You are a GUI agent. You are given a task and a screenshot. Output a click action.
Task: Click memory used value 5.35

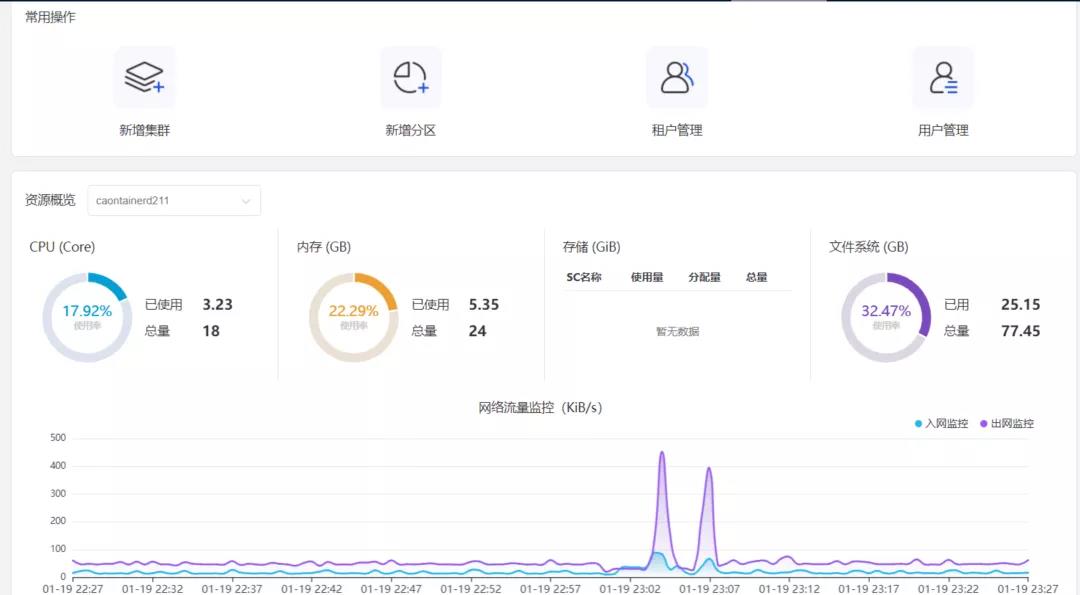click(x=484, y=304)
